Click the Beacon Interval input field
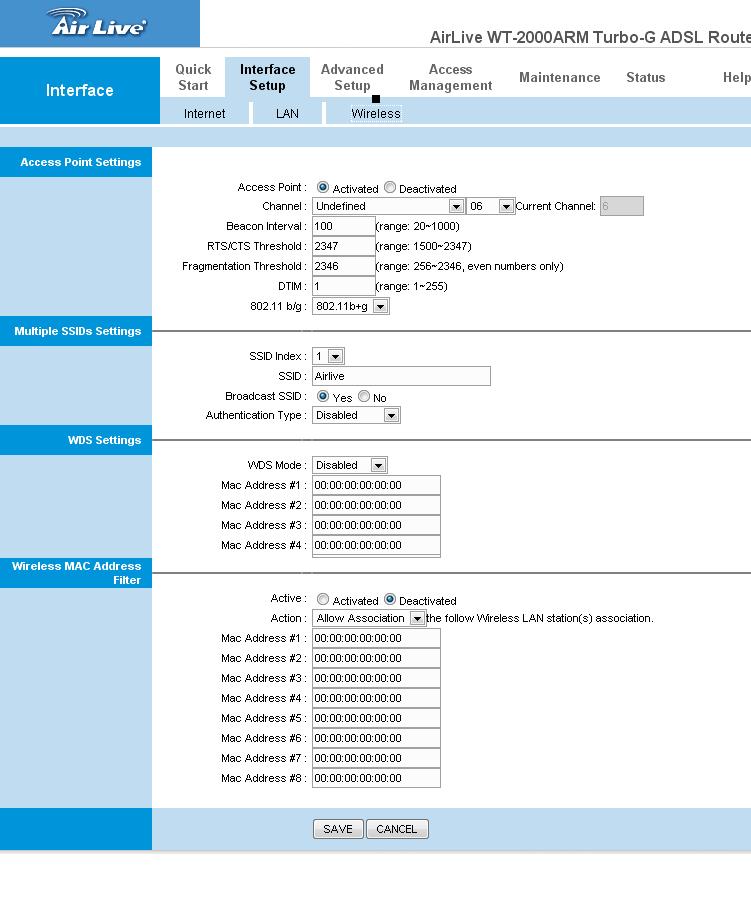 pos(344,226)
